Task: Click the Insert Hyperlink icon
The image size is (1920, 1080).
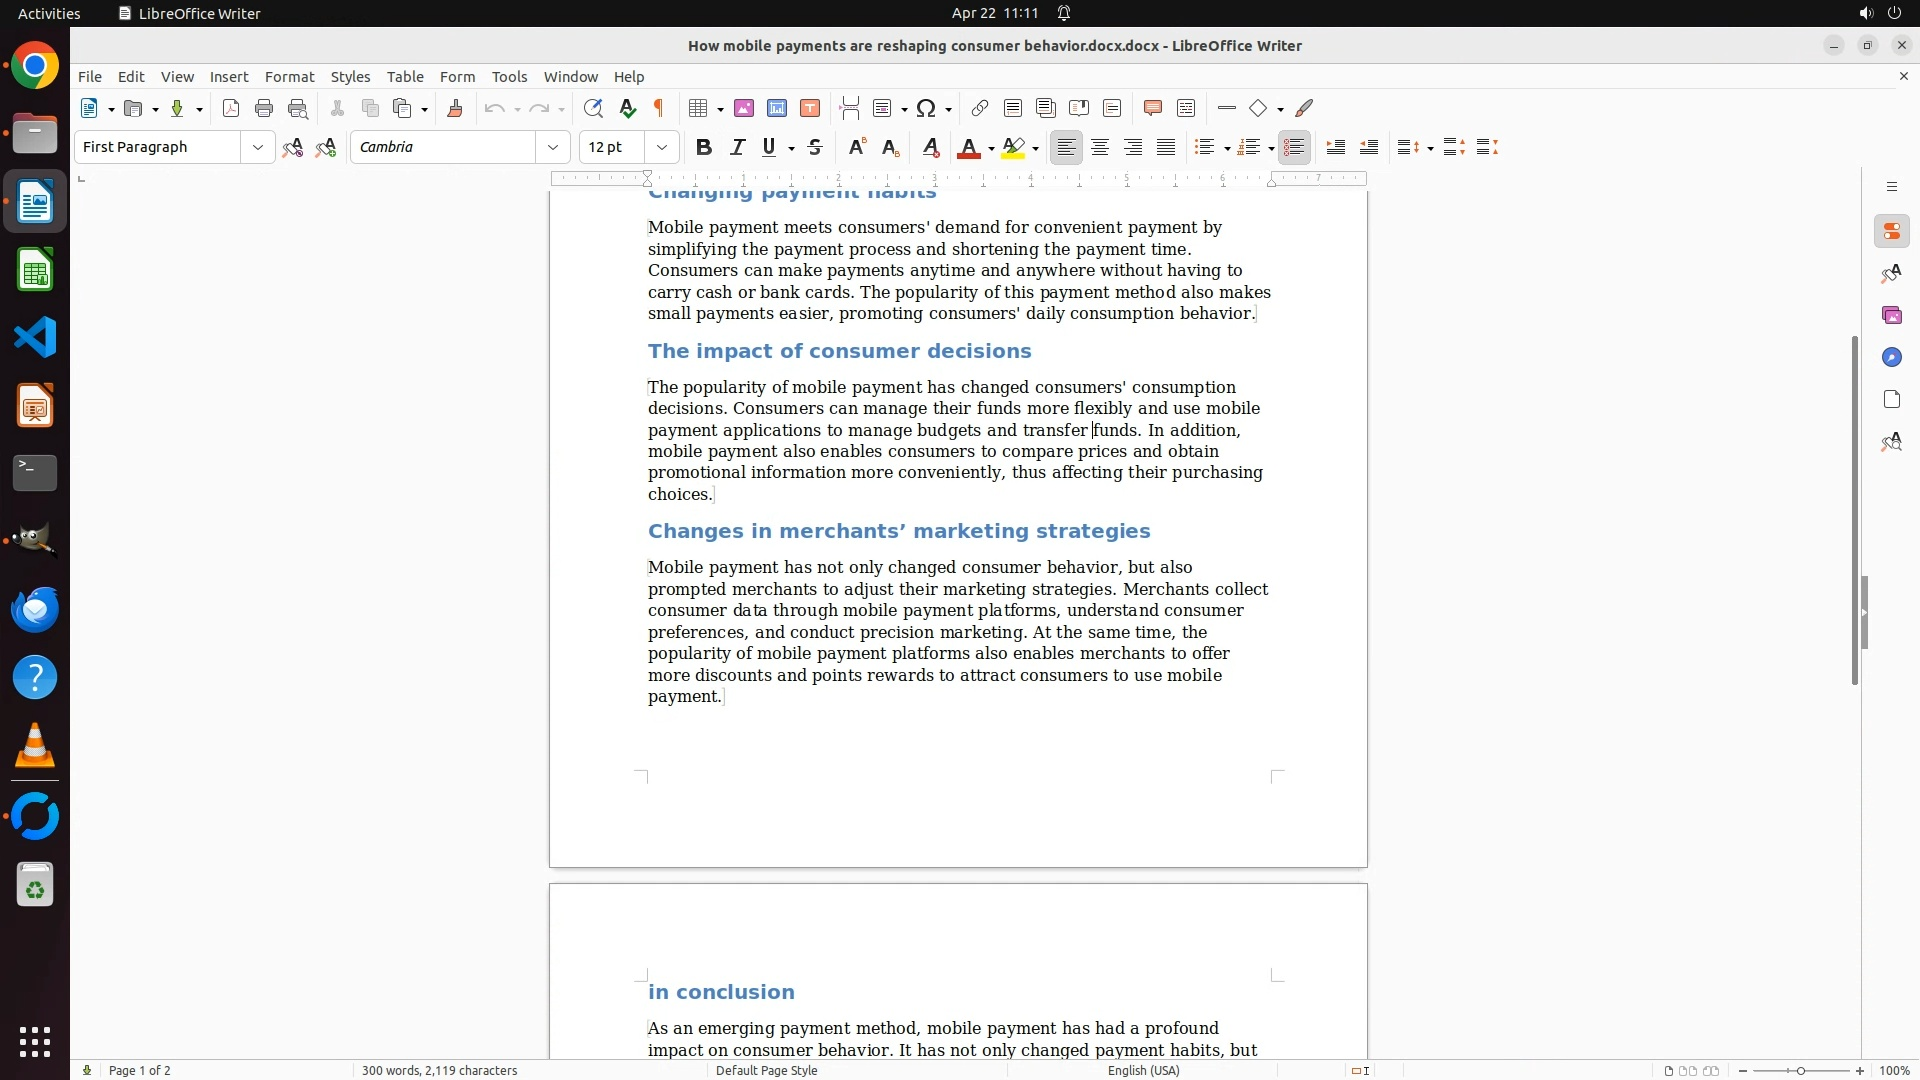Action: [x=980, y=109]
